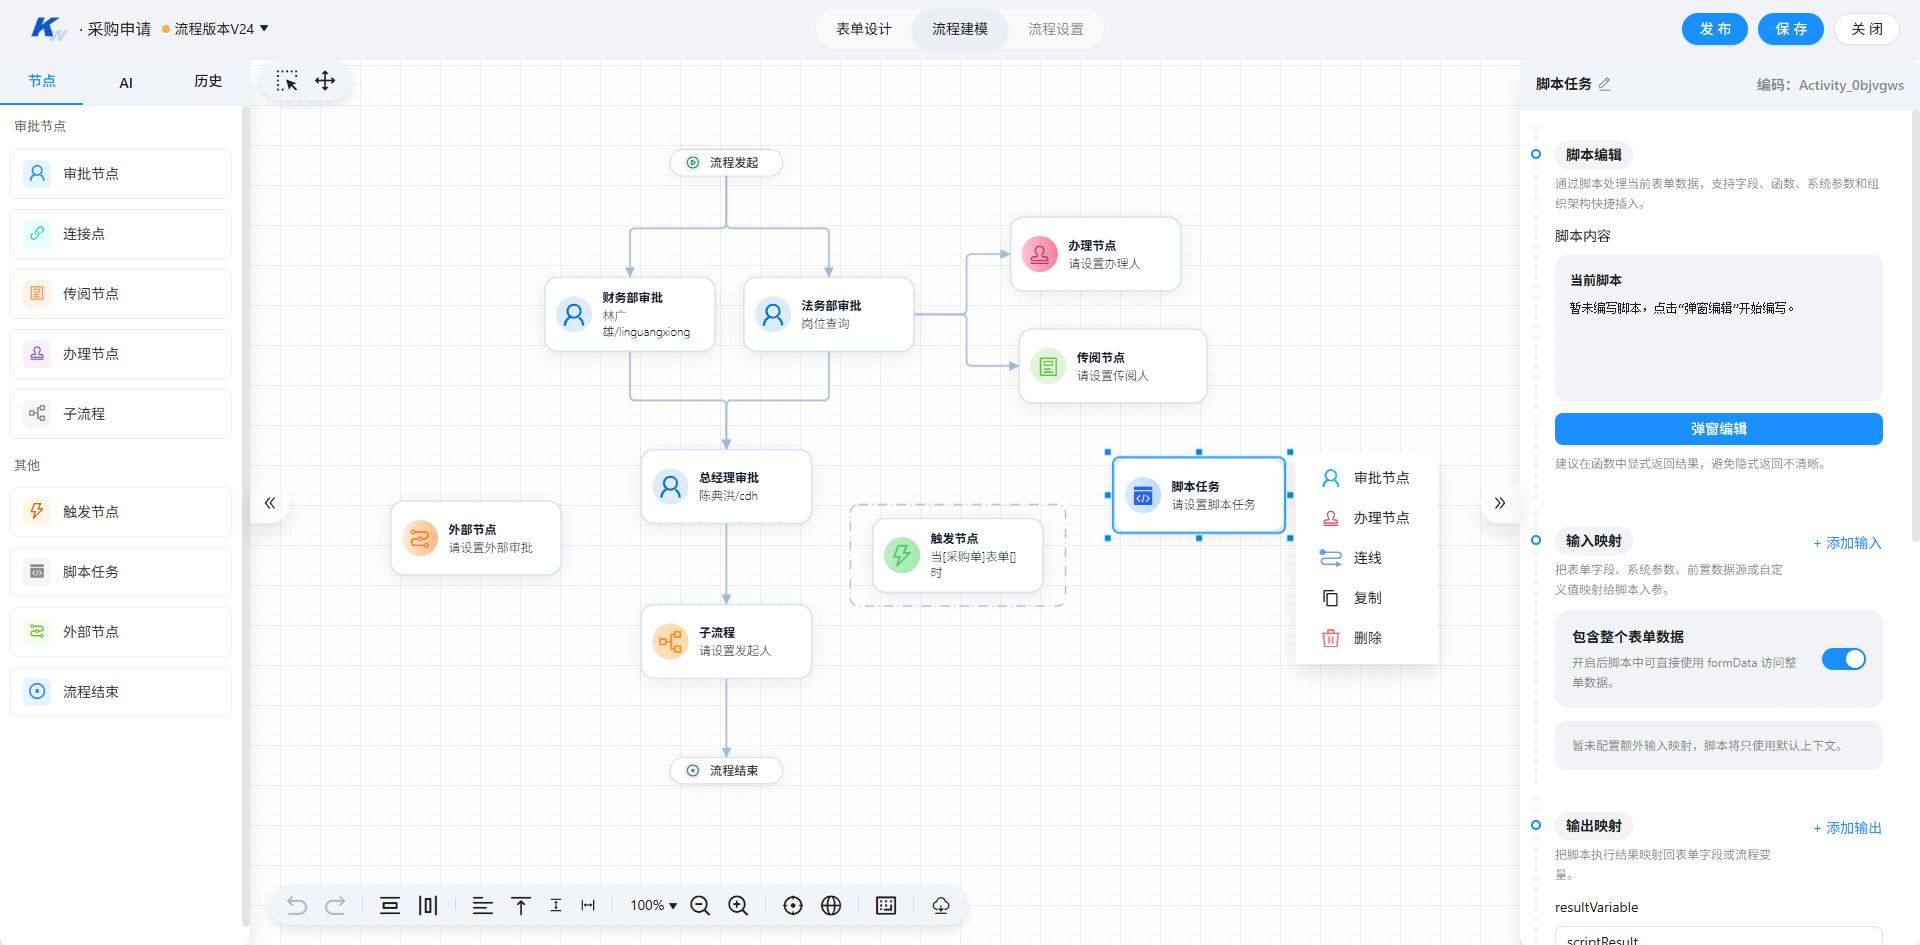
Task: Activate the move canvas tool
Action: click(x=325, y=81)
